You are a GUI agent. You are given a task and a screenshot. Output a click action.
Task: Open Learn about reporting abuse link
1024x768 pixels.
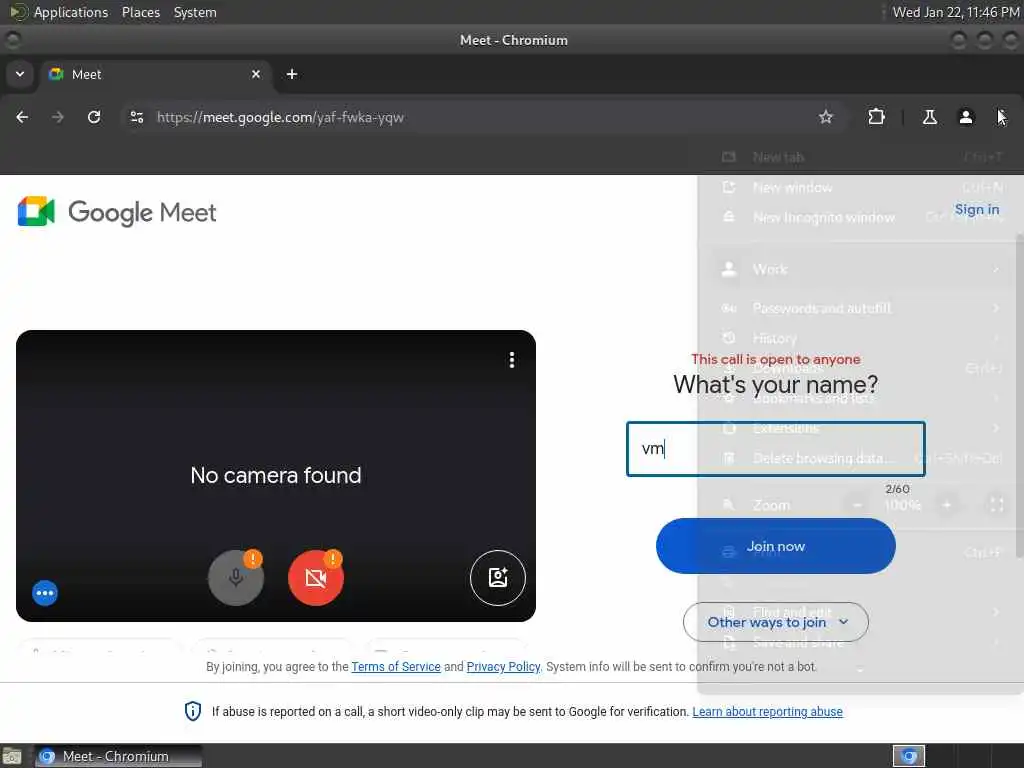[x=767, y=711]
